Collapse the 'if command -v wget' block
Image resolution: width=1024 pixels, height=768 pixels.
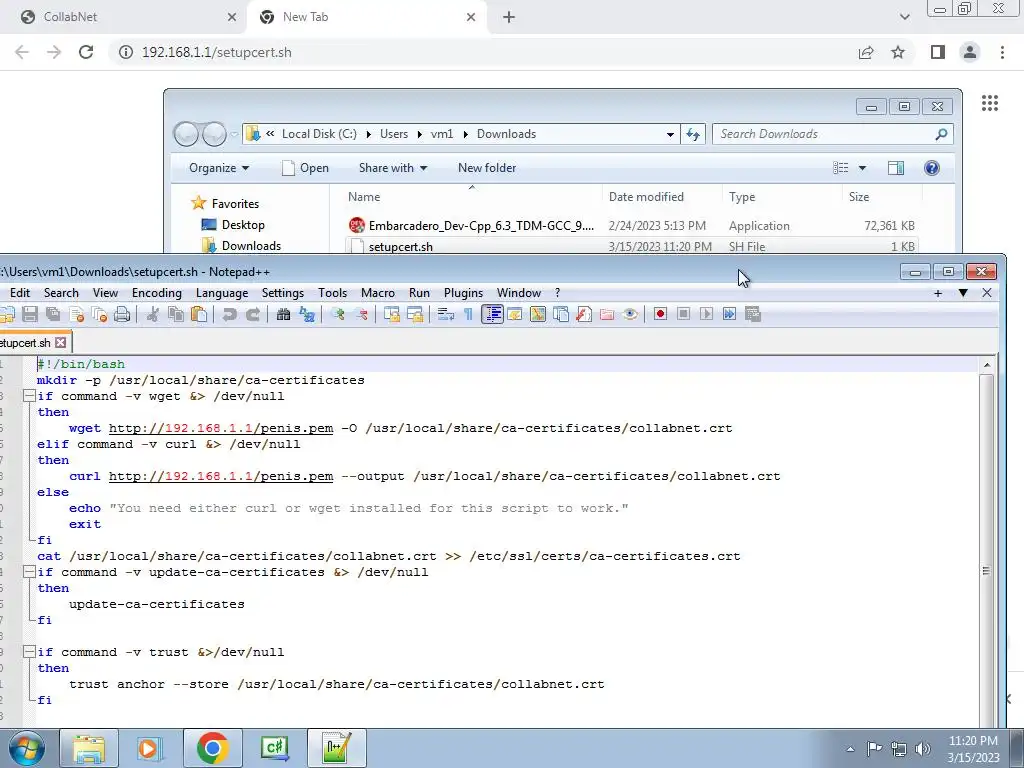29,396
